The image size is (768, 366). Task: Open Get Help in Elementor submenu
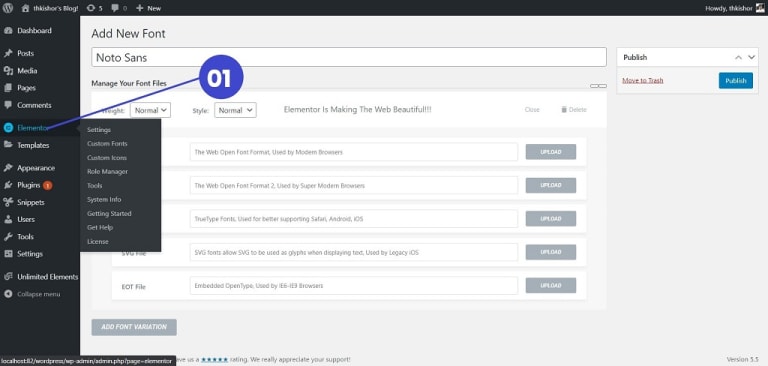point(100,227)
